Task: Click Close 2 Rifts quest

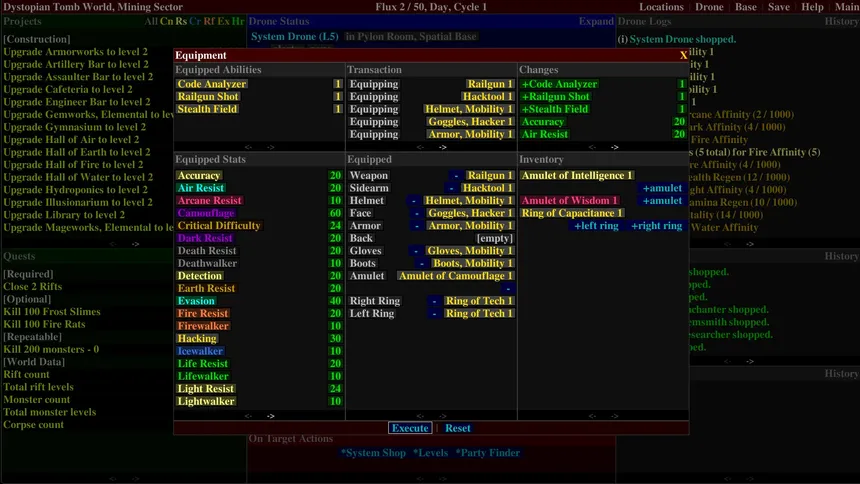Action: (32, 286)
